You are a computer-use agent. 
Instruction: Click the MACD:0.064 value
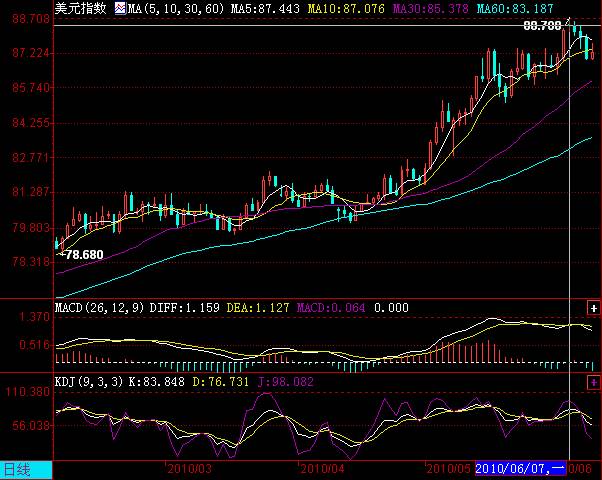(x=331, y=308)
